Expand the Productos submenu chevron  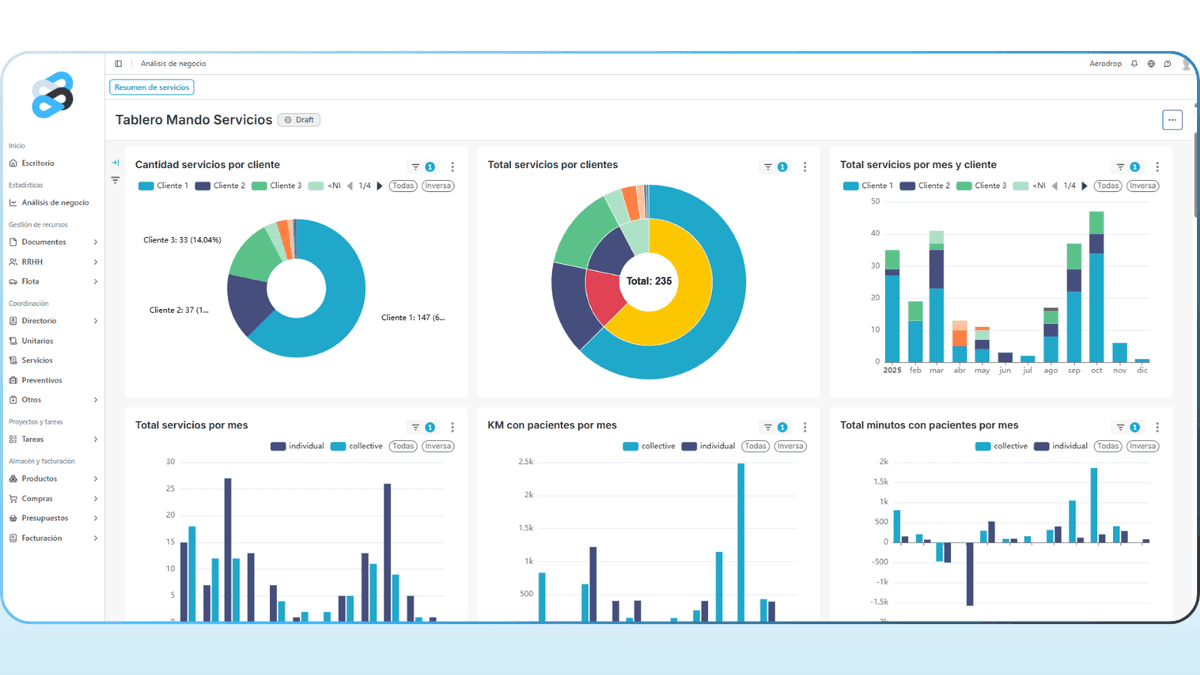point(96,479)
